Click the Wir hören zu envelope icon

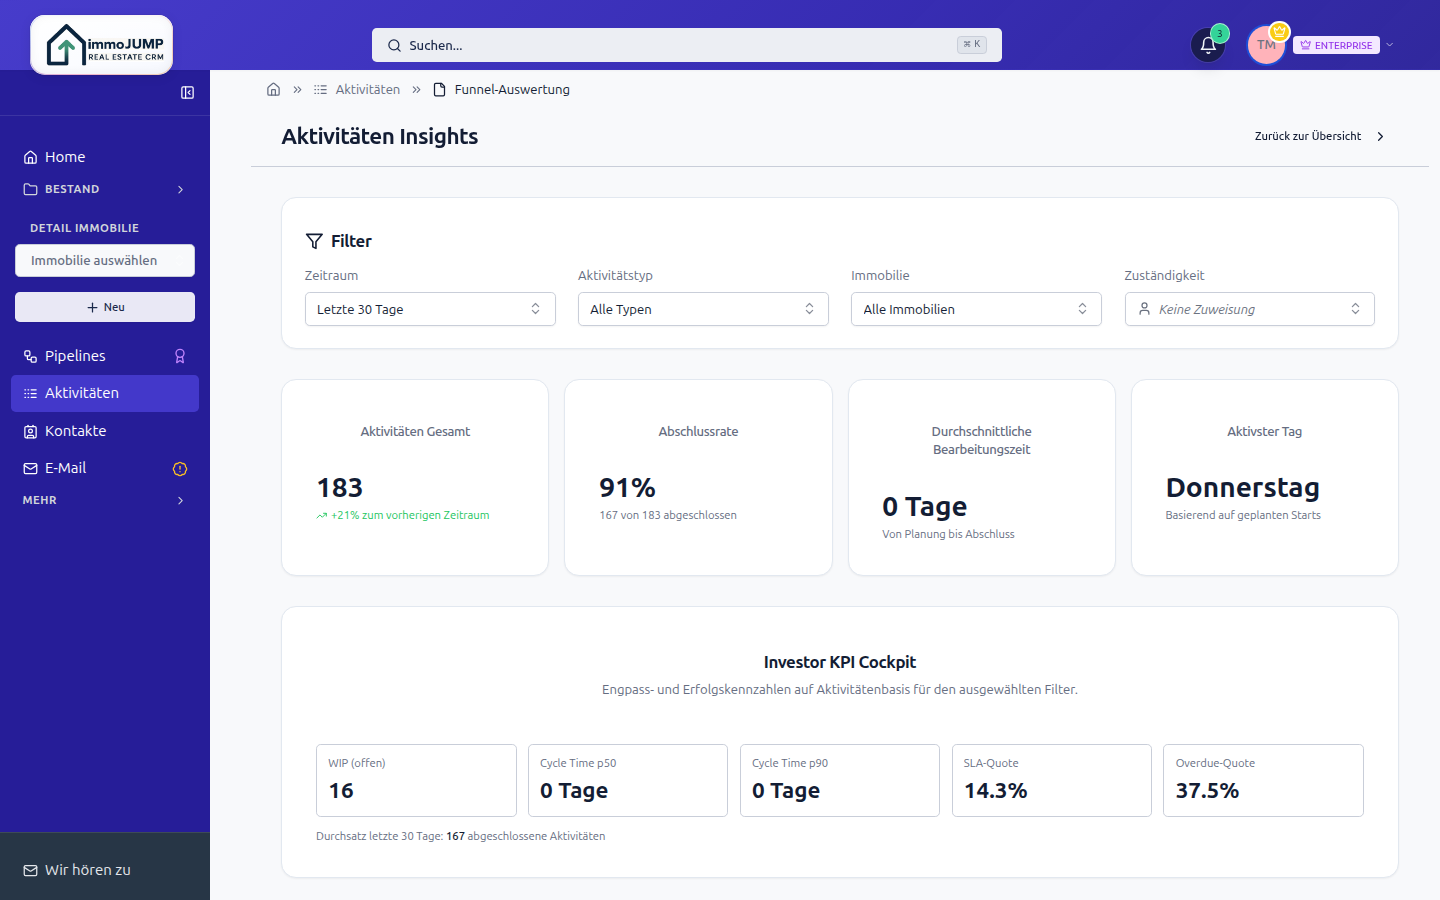pyautogui.click(x=30, y=870)
